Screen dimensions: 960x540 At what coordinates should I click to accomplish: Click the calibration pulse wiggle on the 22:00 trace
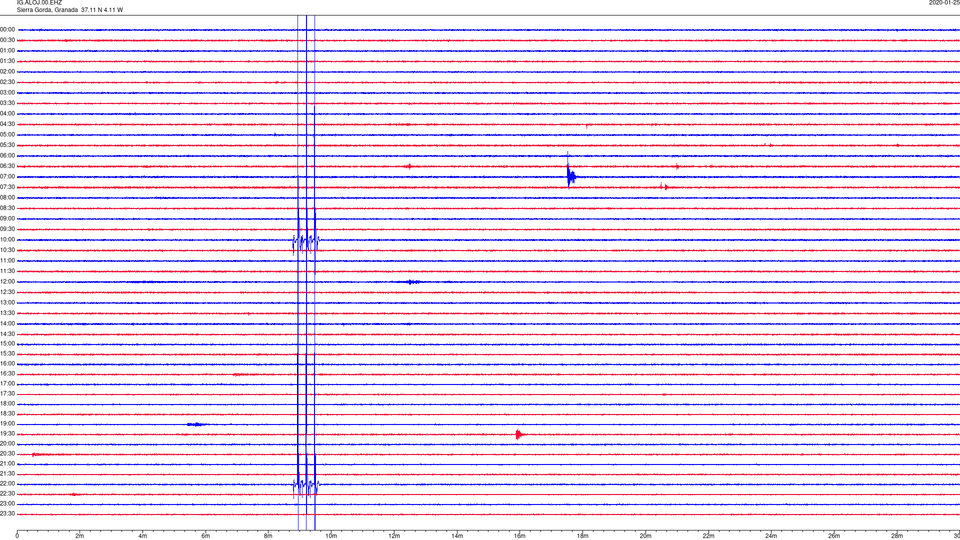coord(306,487)
